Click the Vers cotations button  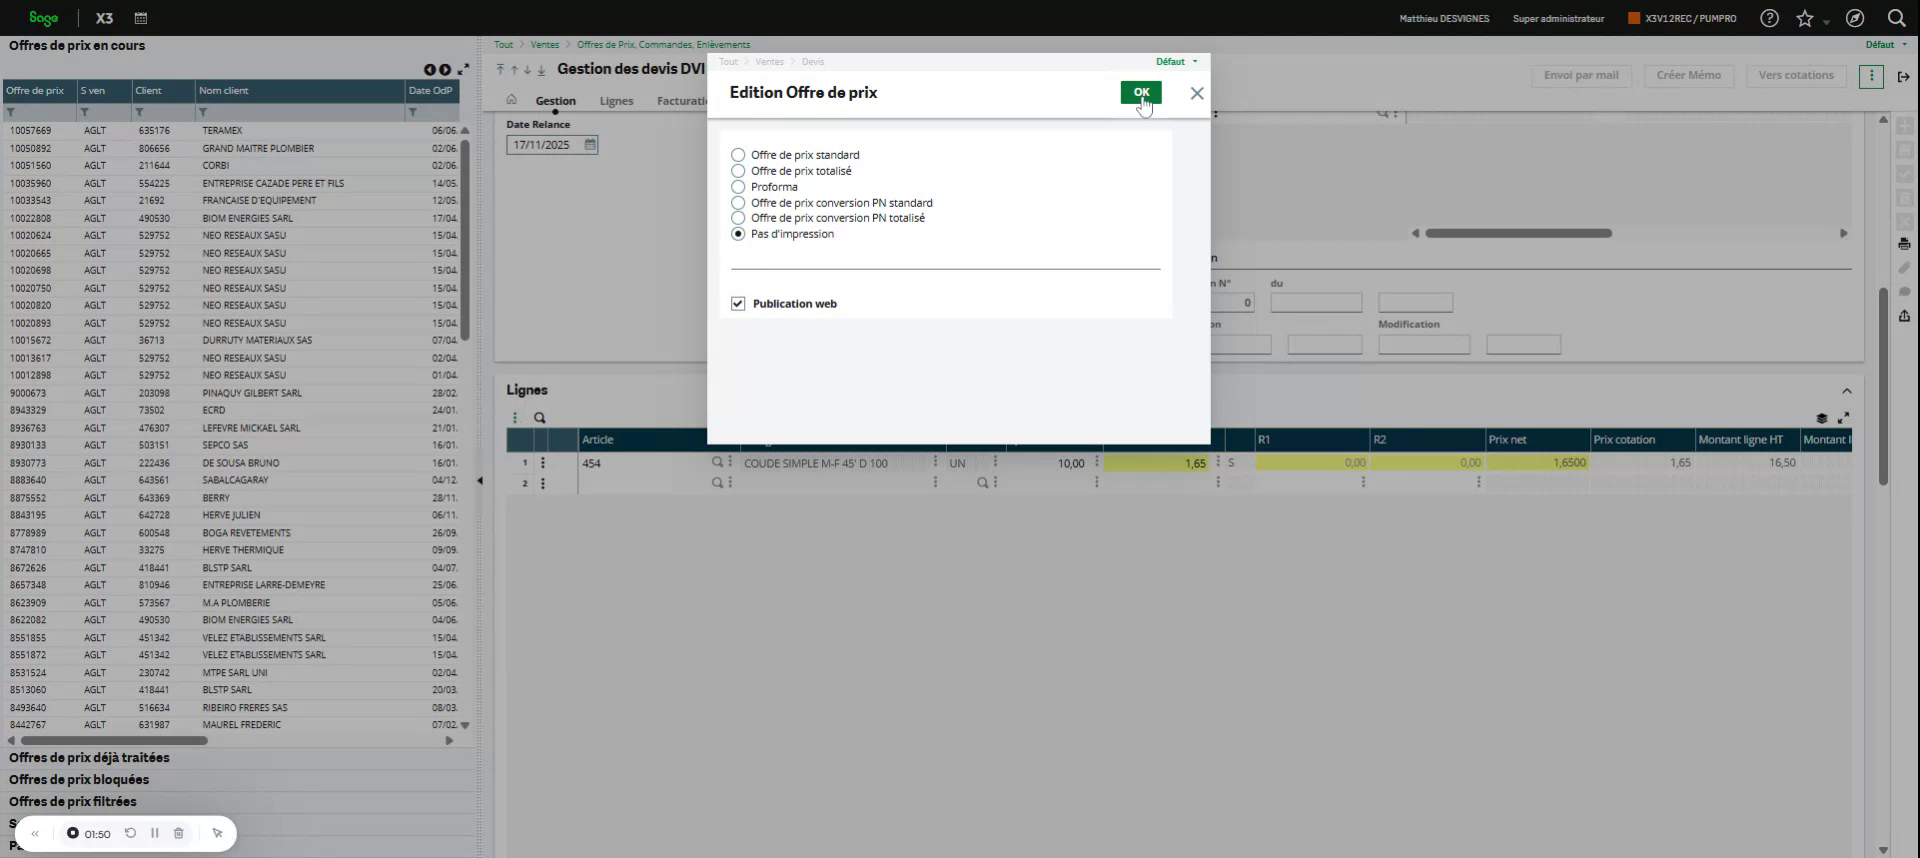1796,76
